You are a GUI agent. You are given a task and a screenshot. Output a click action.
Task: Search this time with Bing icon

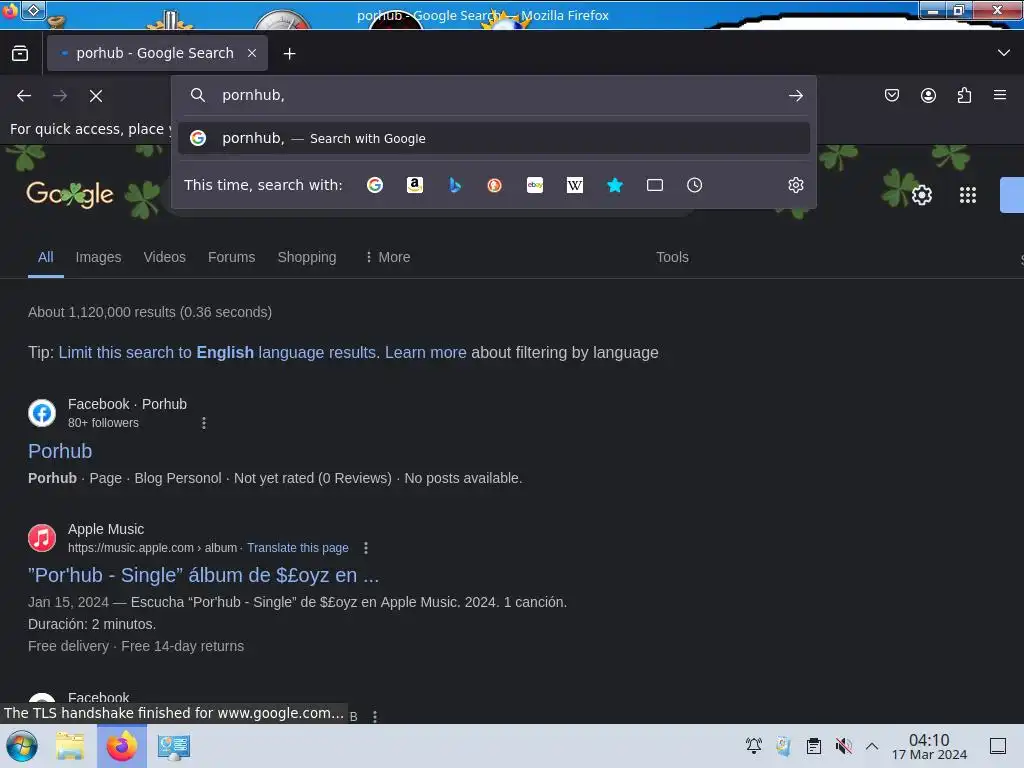455,185
